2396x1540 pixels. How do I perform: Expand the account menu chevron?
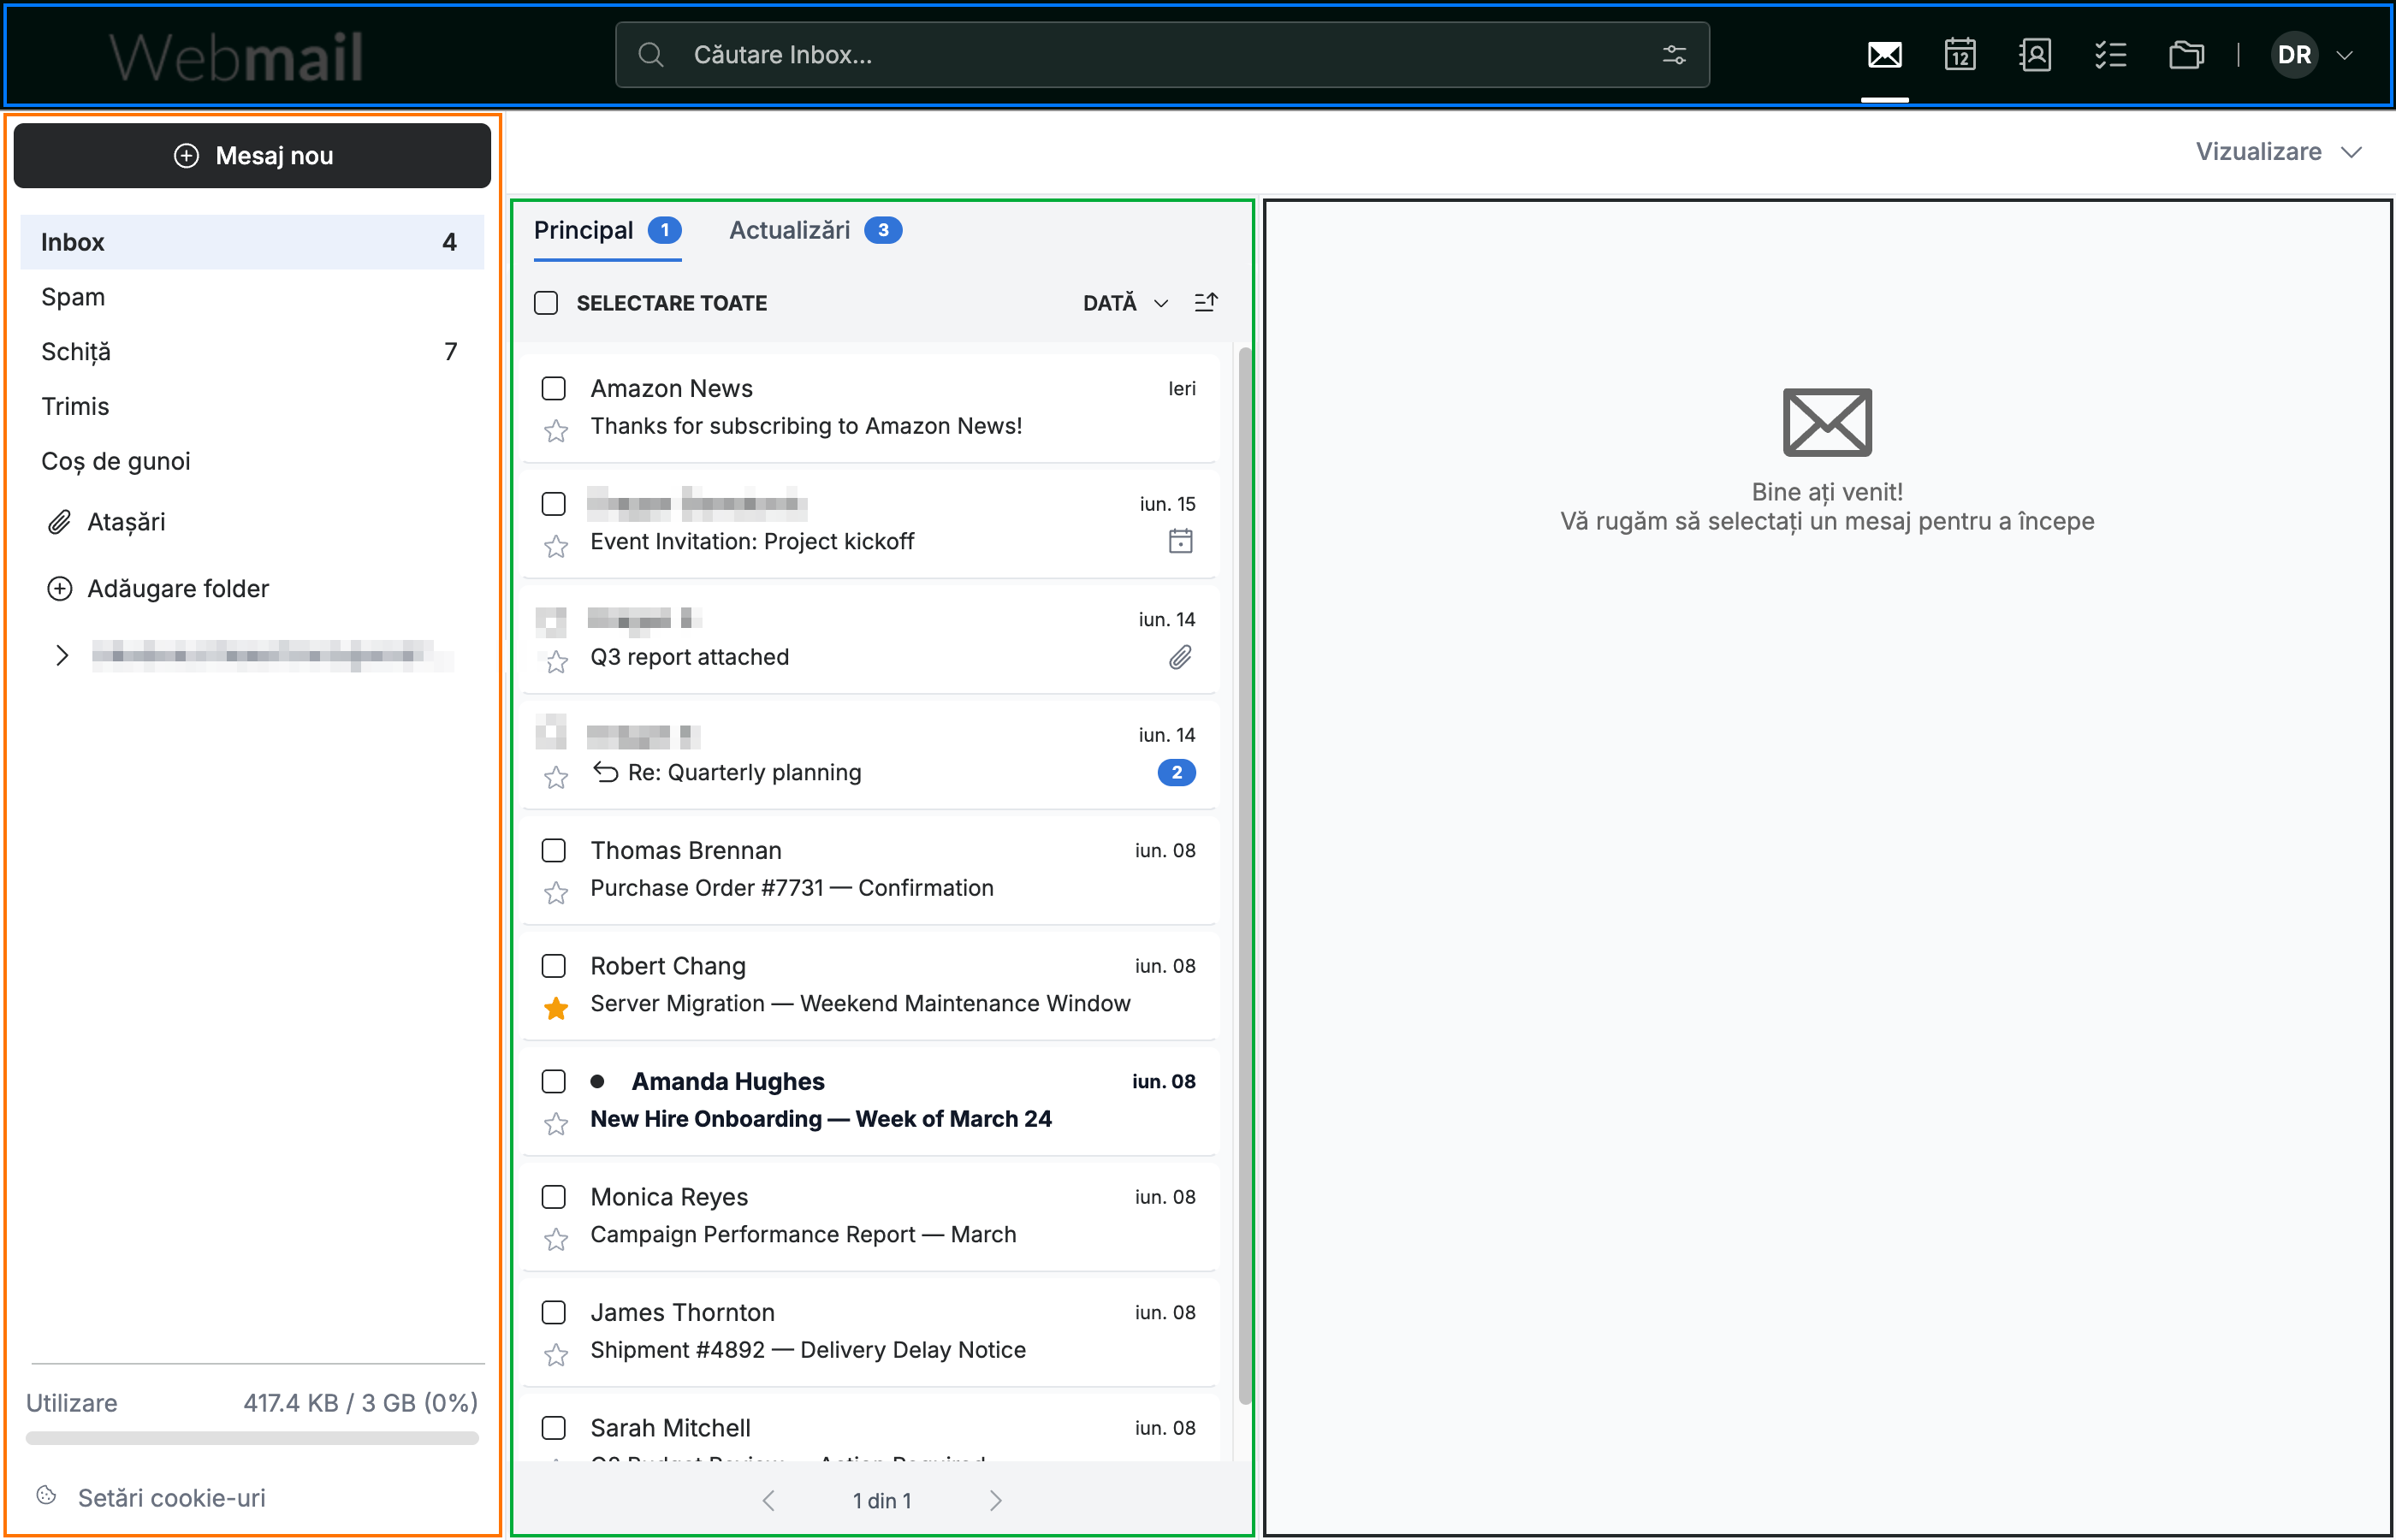pos(2344,55)
